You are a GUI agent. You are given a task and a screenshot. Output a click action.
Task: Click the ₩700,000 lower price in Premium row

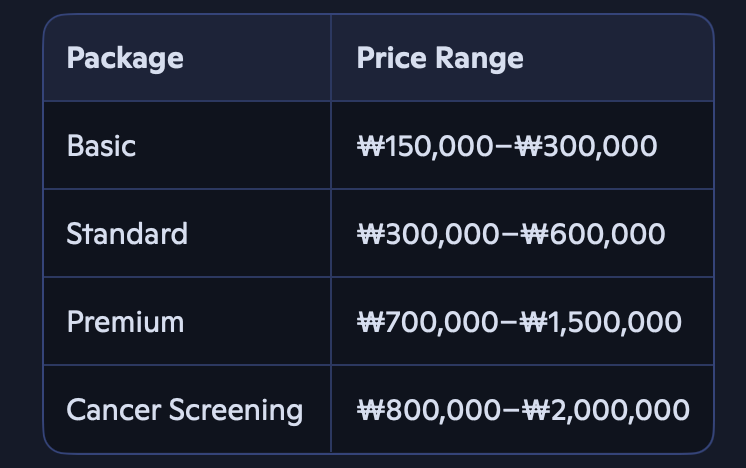click(428, 322)
